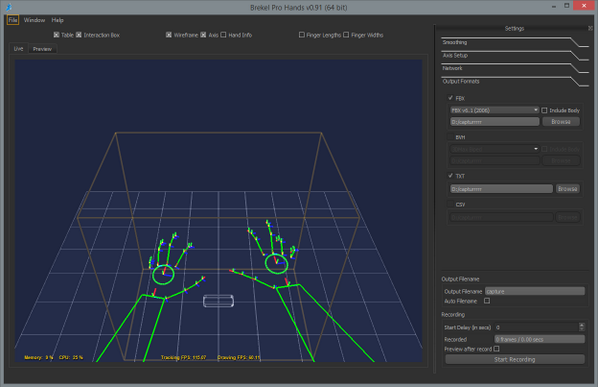598x387 pixels.
Task: Click the Output Filename text field
Action: point(535,291)
